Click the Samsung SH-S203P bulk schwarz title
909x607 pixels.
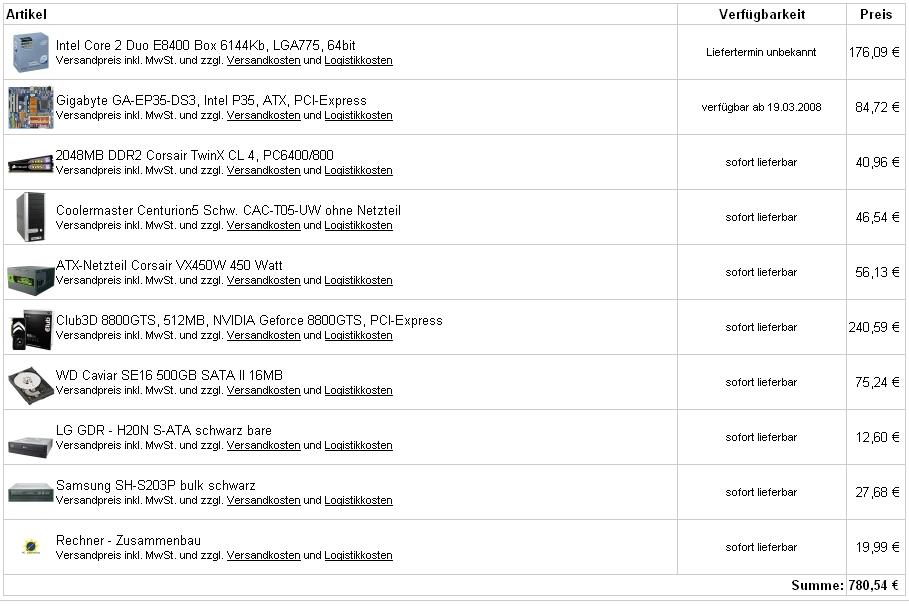[155, 485]
